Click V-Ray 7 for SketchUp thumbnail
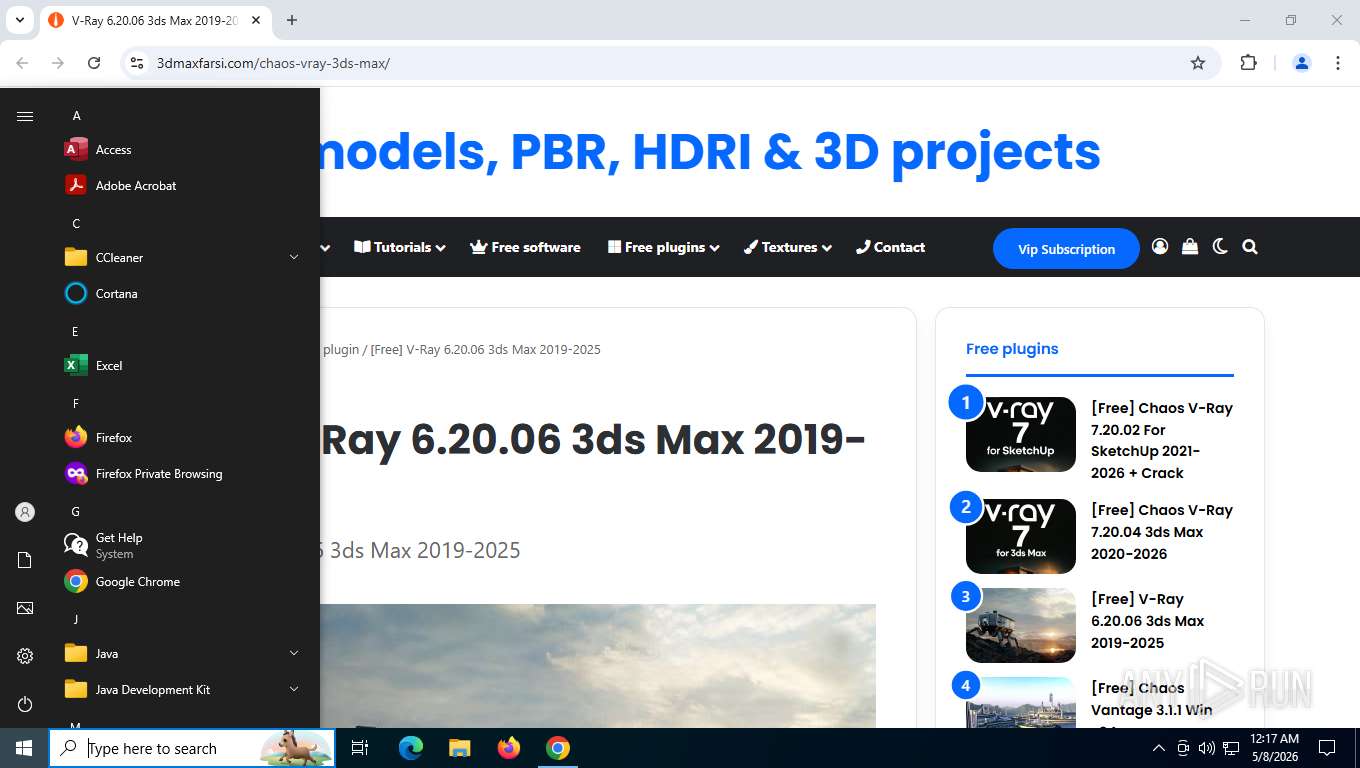1360x768 pixels. pos(1021,434)
